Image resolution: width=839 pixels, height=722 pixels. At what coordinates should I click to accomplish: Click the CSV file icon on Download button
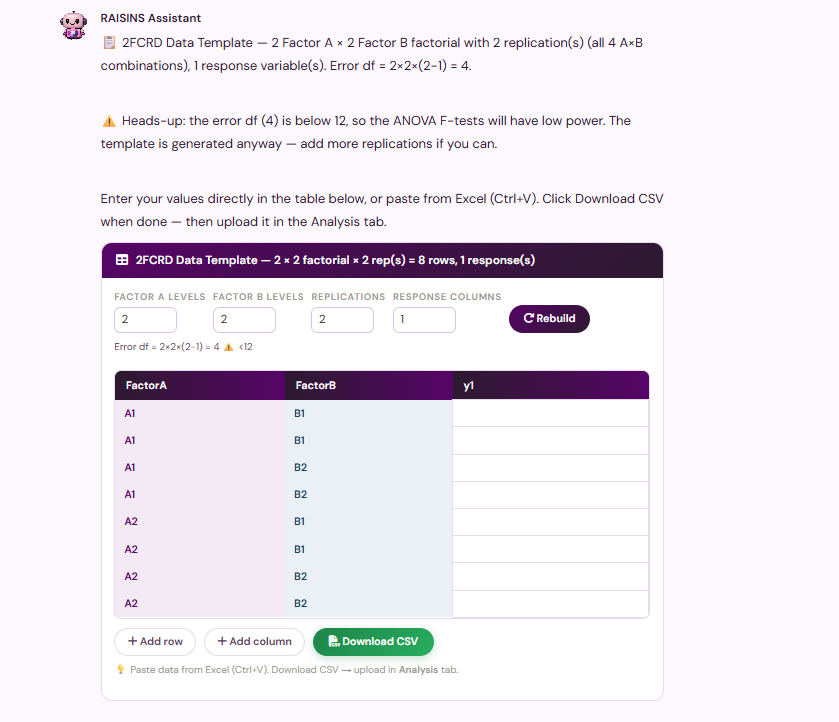(333, 641)
